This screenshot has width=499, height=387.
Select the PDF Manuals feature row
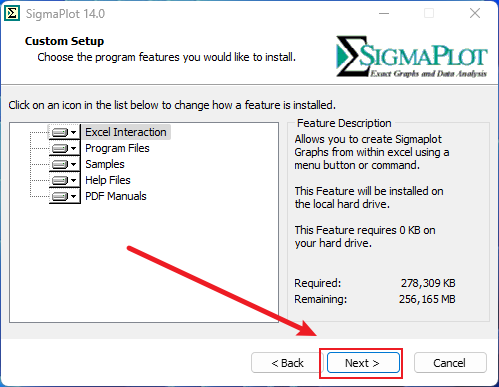(116, 196)
